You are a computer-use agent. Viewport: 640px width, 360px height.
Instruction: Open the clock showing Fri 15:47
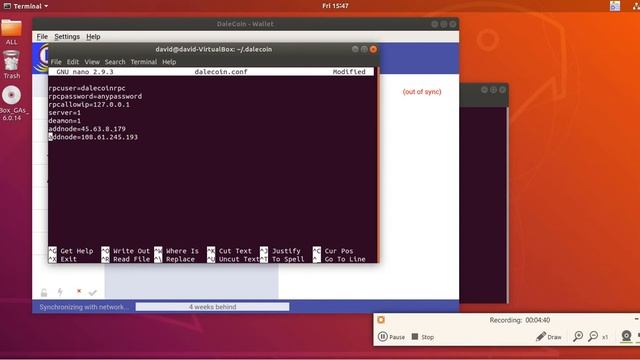335,6
